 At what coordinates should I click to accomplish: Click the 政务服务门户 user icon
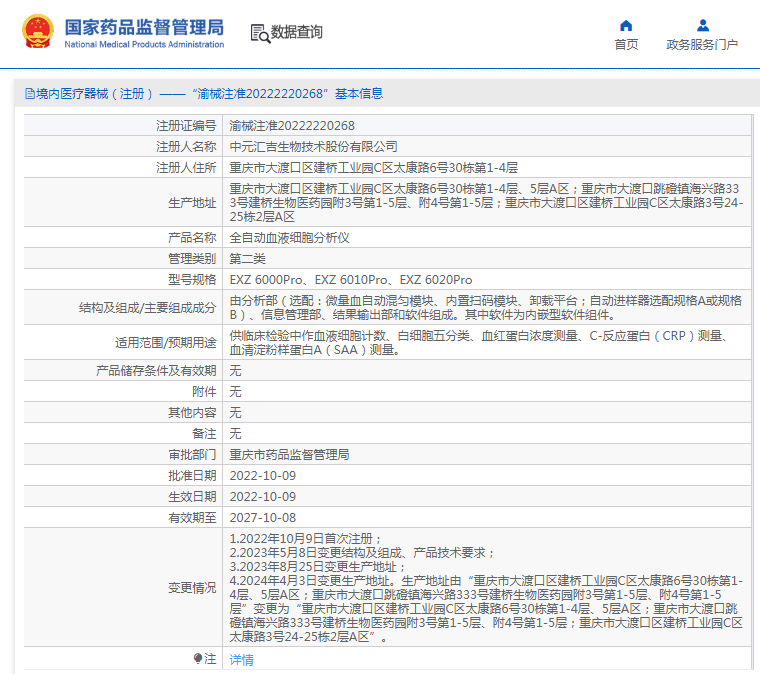pyautogui.click(x=702, y=25)
